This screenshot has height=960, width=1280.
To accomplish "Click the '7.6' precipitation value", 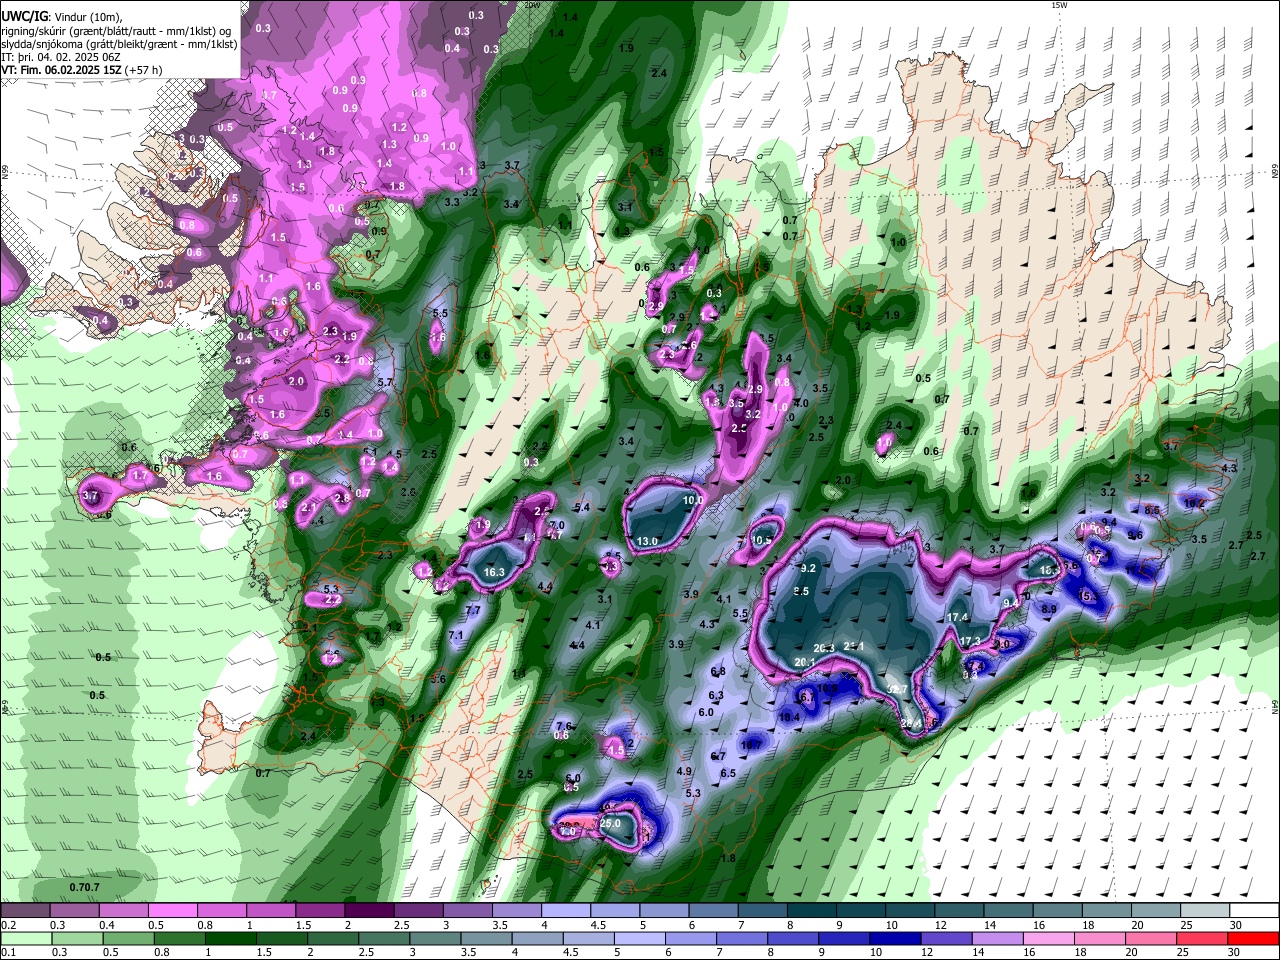I will tap(564, 726).
